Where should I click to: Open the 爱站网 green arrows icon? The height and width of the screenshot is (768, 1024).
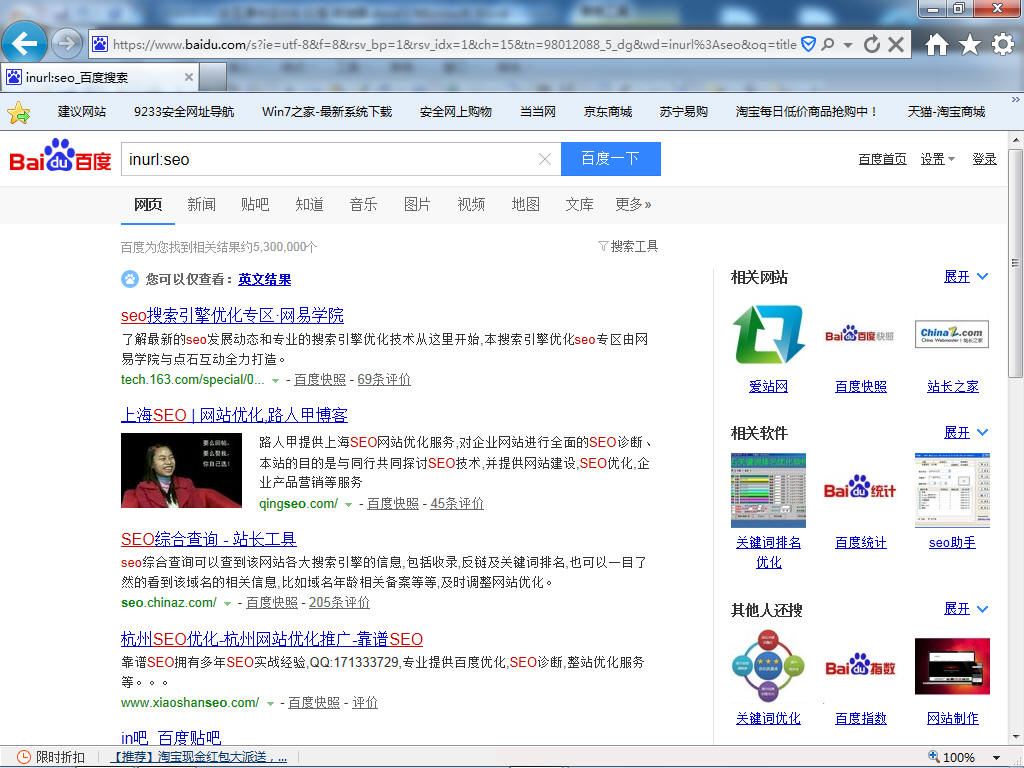coord(769,334)
